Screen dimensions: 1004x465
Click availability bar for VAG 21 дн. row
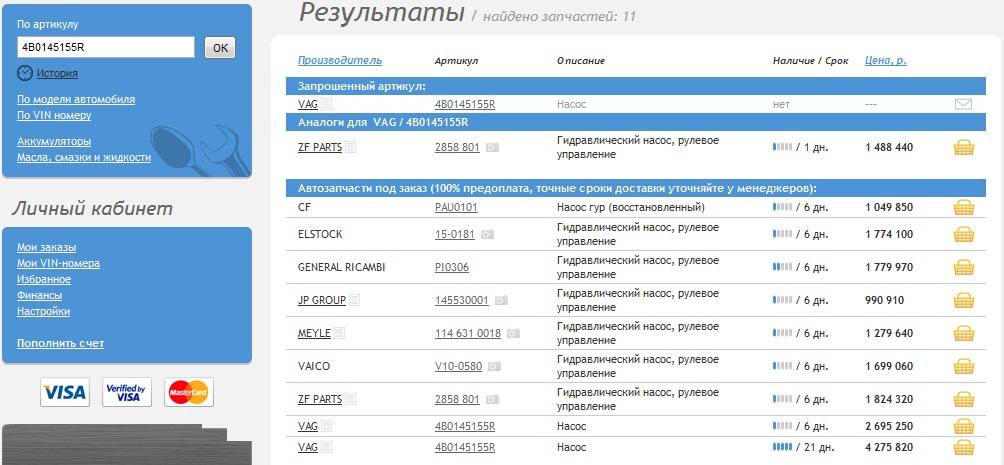tap(782, 447)
